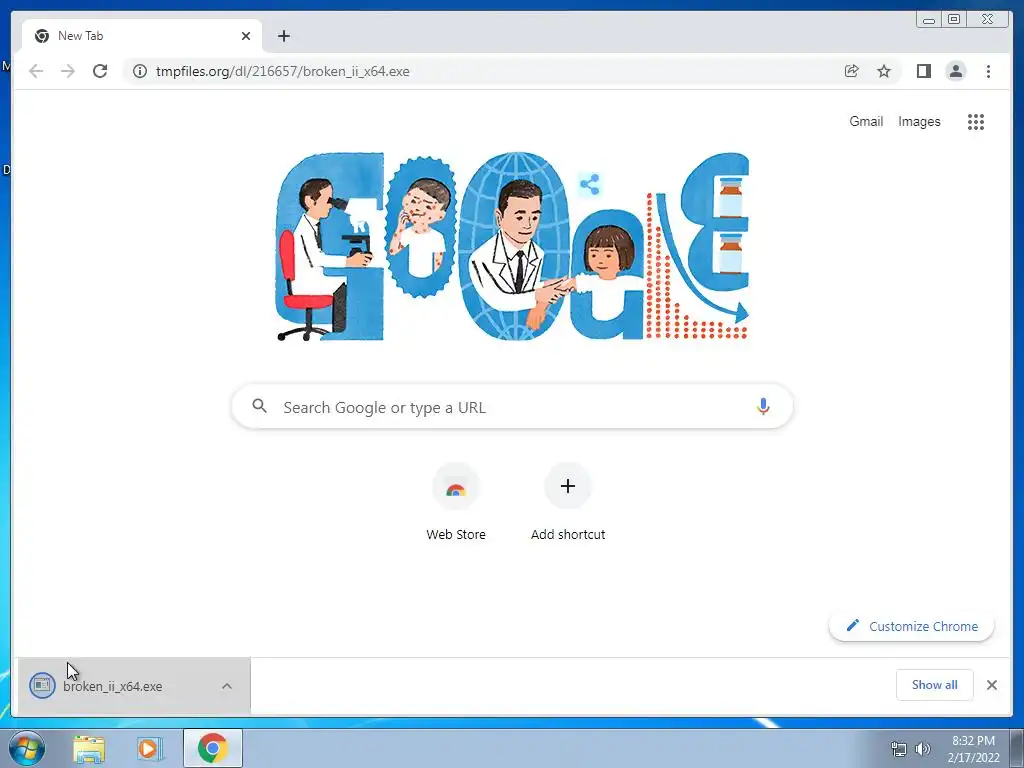The height and width of the screenshot is (768, 1024).
Task: Restore down the Chrome window
Action: 954,20
